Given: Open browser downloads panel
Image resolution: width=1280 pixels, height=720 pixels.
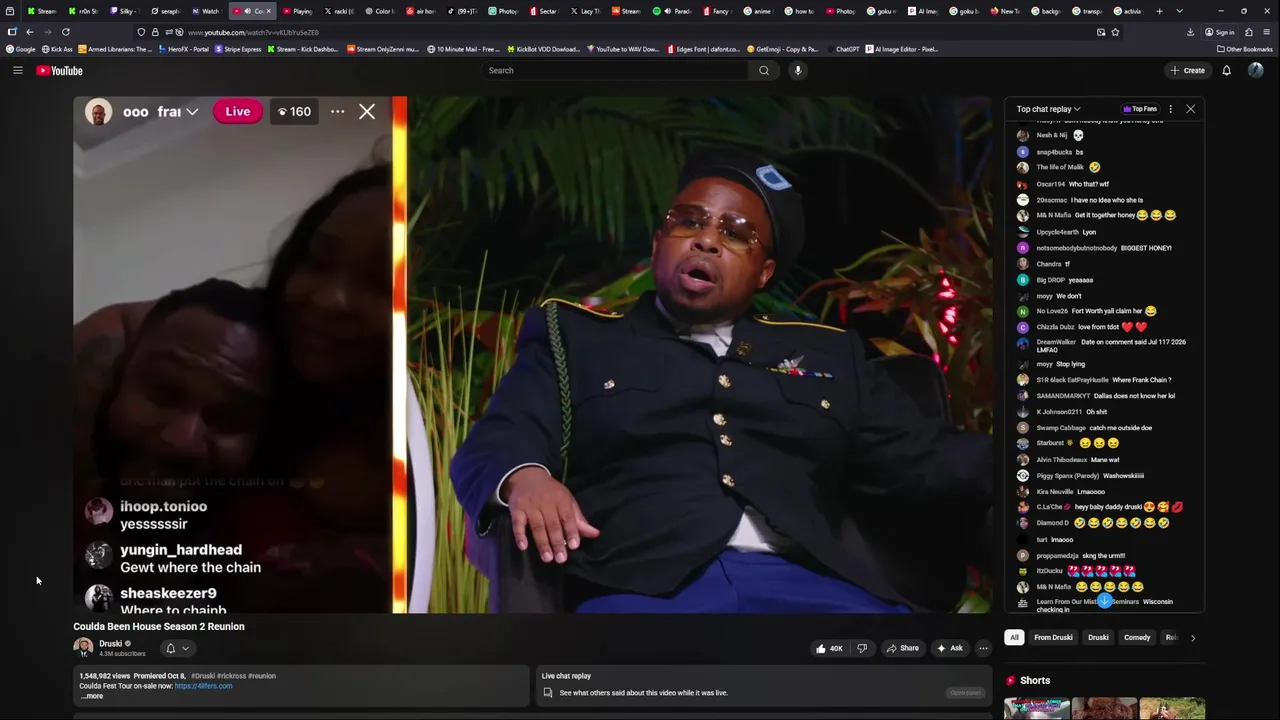Looking at the screenshot, I should click(x=1190, y=32).
